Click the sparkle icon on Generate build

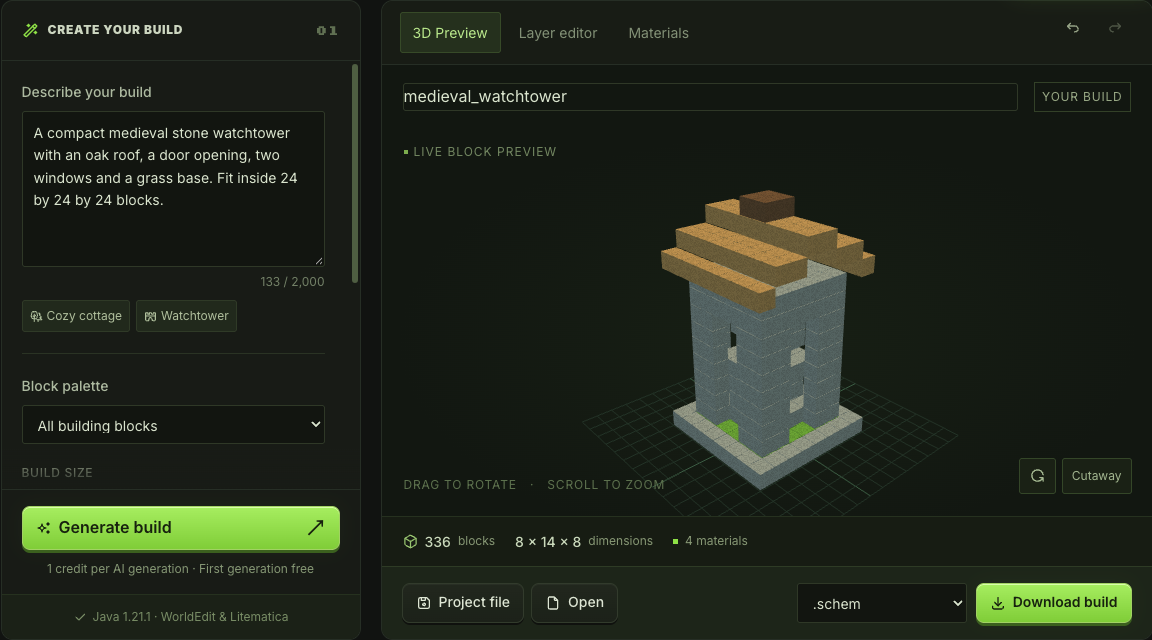coord(44,528)
